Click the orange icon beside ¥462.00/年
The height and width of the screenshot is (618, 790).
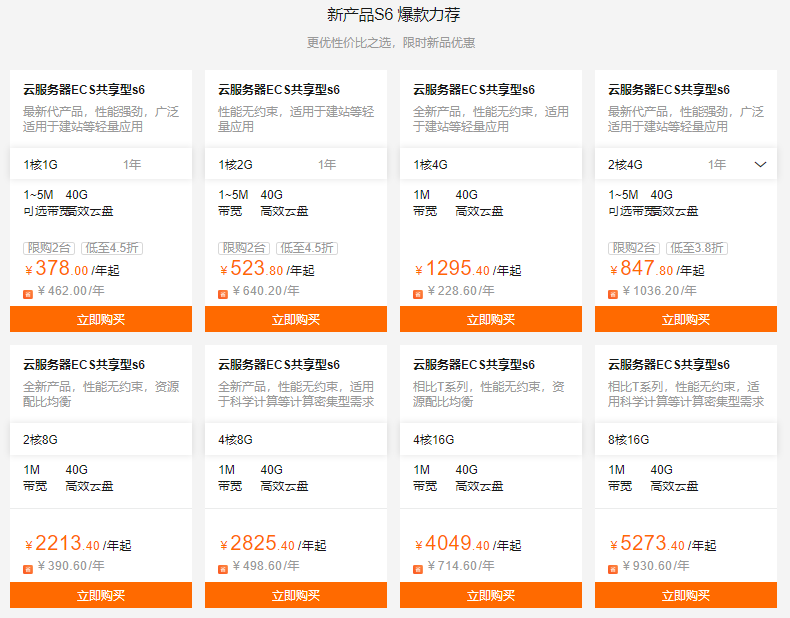[x=28, y=294]
